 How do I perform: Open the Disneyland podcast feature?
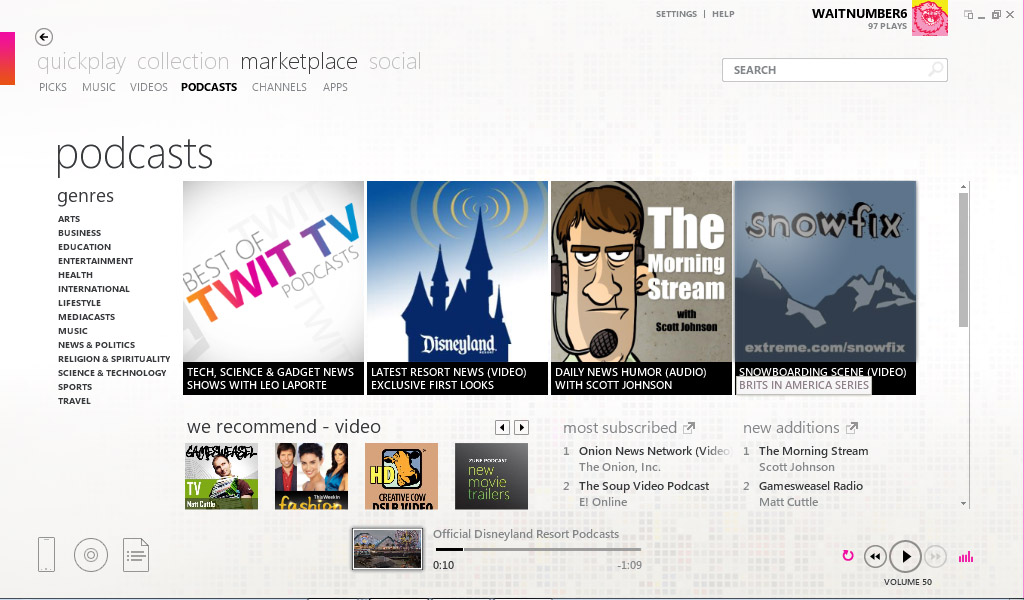pyautogui.click(x=457, y=288)
